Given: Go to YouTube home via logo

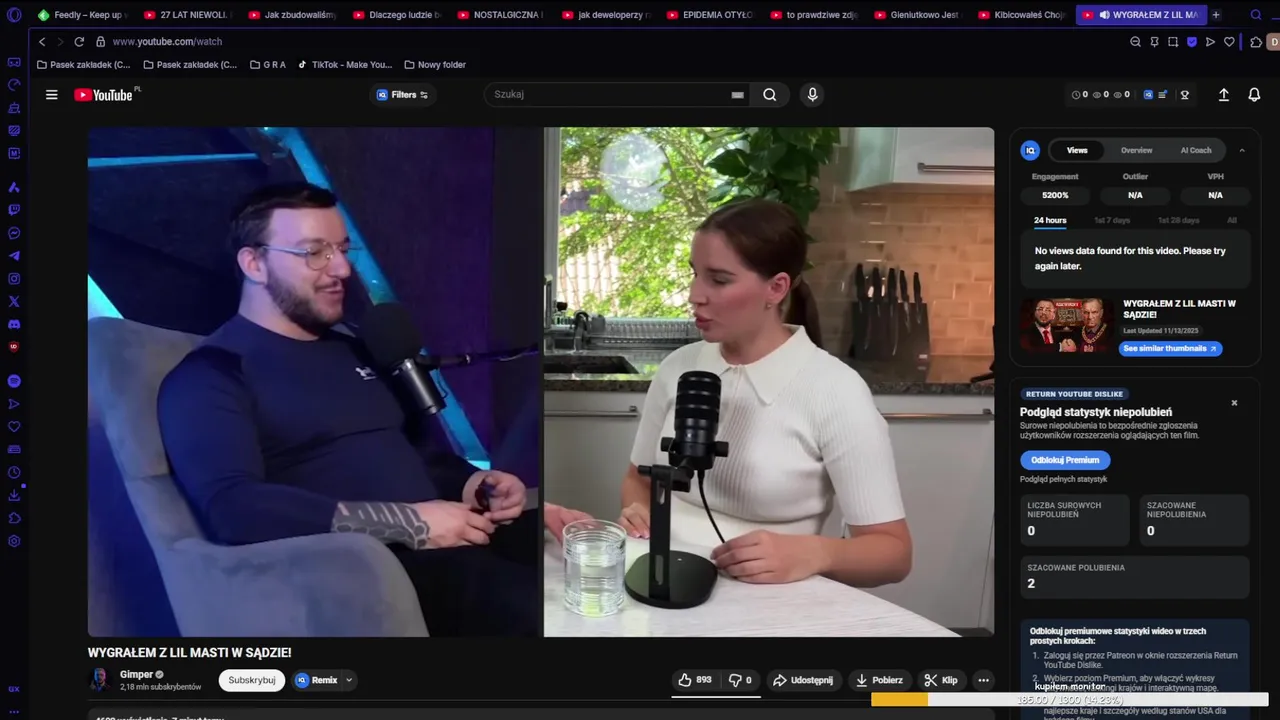Looking at the screenshot, I should [x=103, y=95].
